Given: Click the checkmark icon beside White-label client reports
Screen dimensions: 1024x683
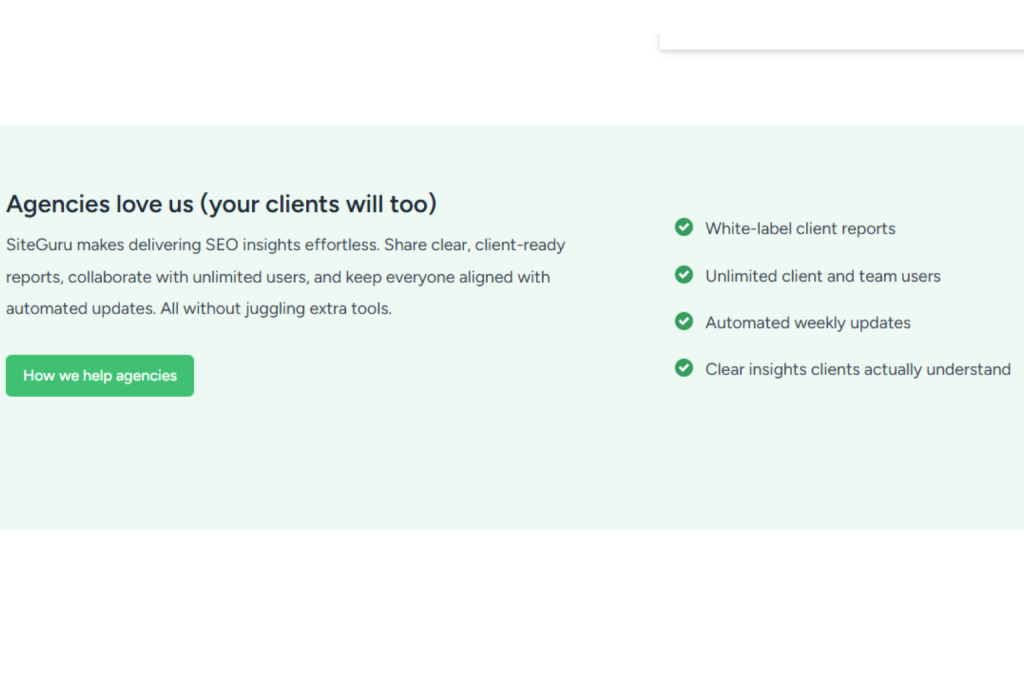Looking at the screenshot, I should 684,228.
